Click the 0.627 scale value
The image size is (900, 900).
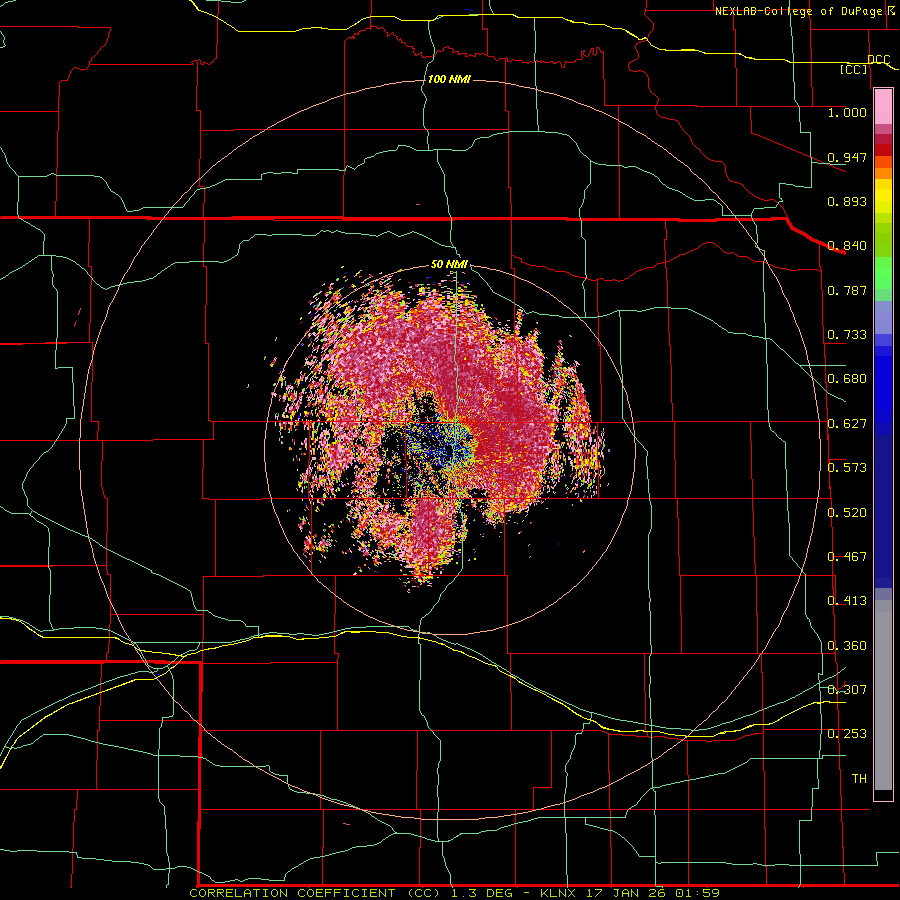847,424
